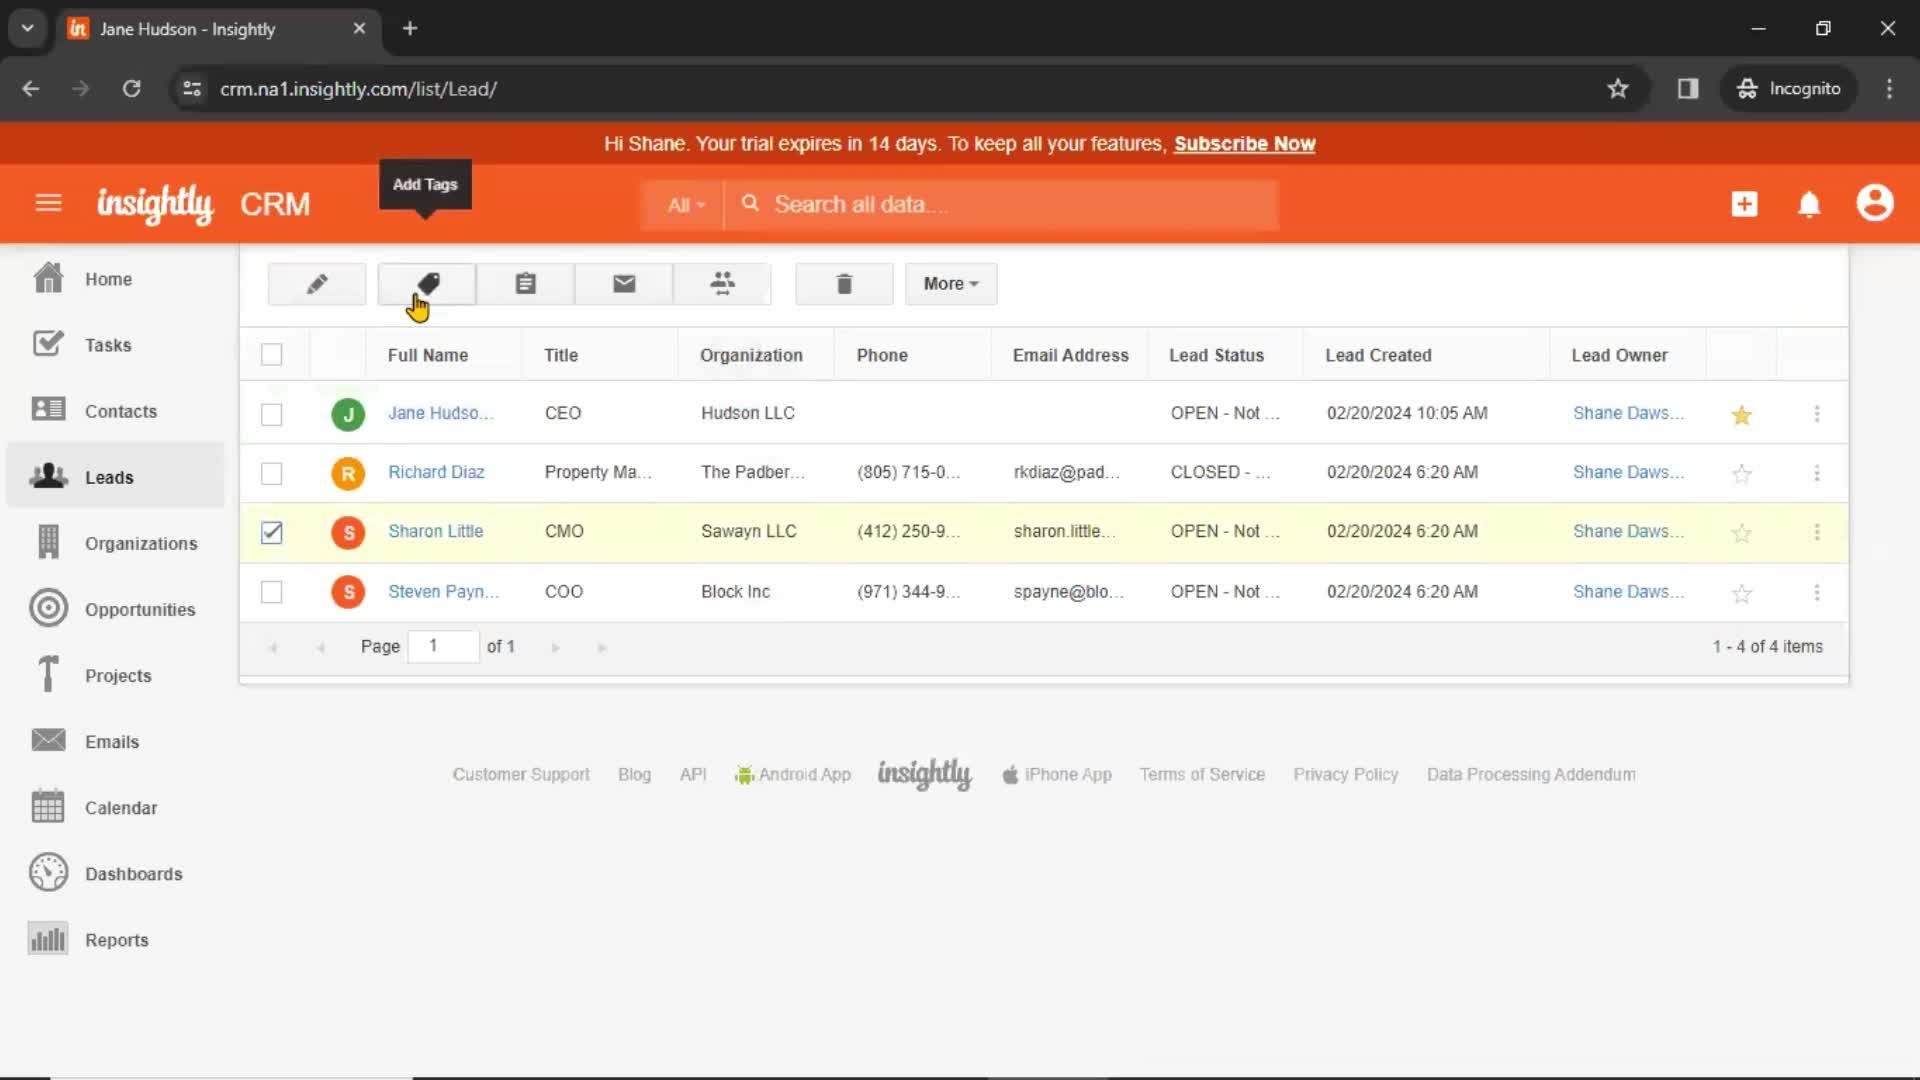Screen dimensions: 1920x1080
Task: Click the Send Email icon in toolbar
Action: (x=624, y=282)
